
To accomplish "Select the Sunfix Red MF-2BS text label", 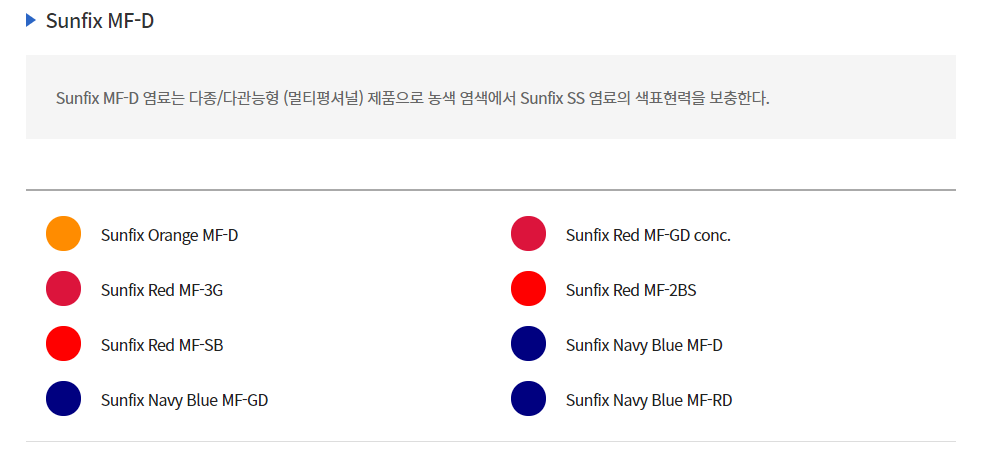I will click(x=631, y=291).
